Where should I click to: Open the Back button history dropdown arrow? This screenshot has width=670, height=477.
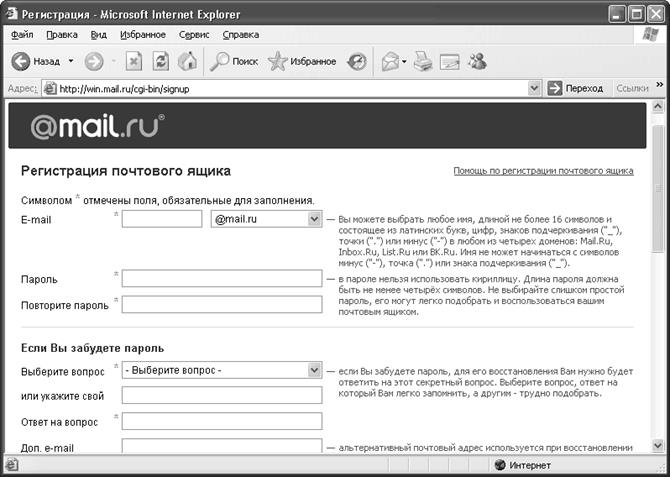pyautogui.click(x=71, y=61)
